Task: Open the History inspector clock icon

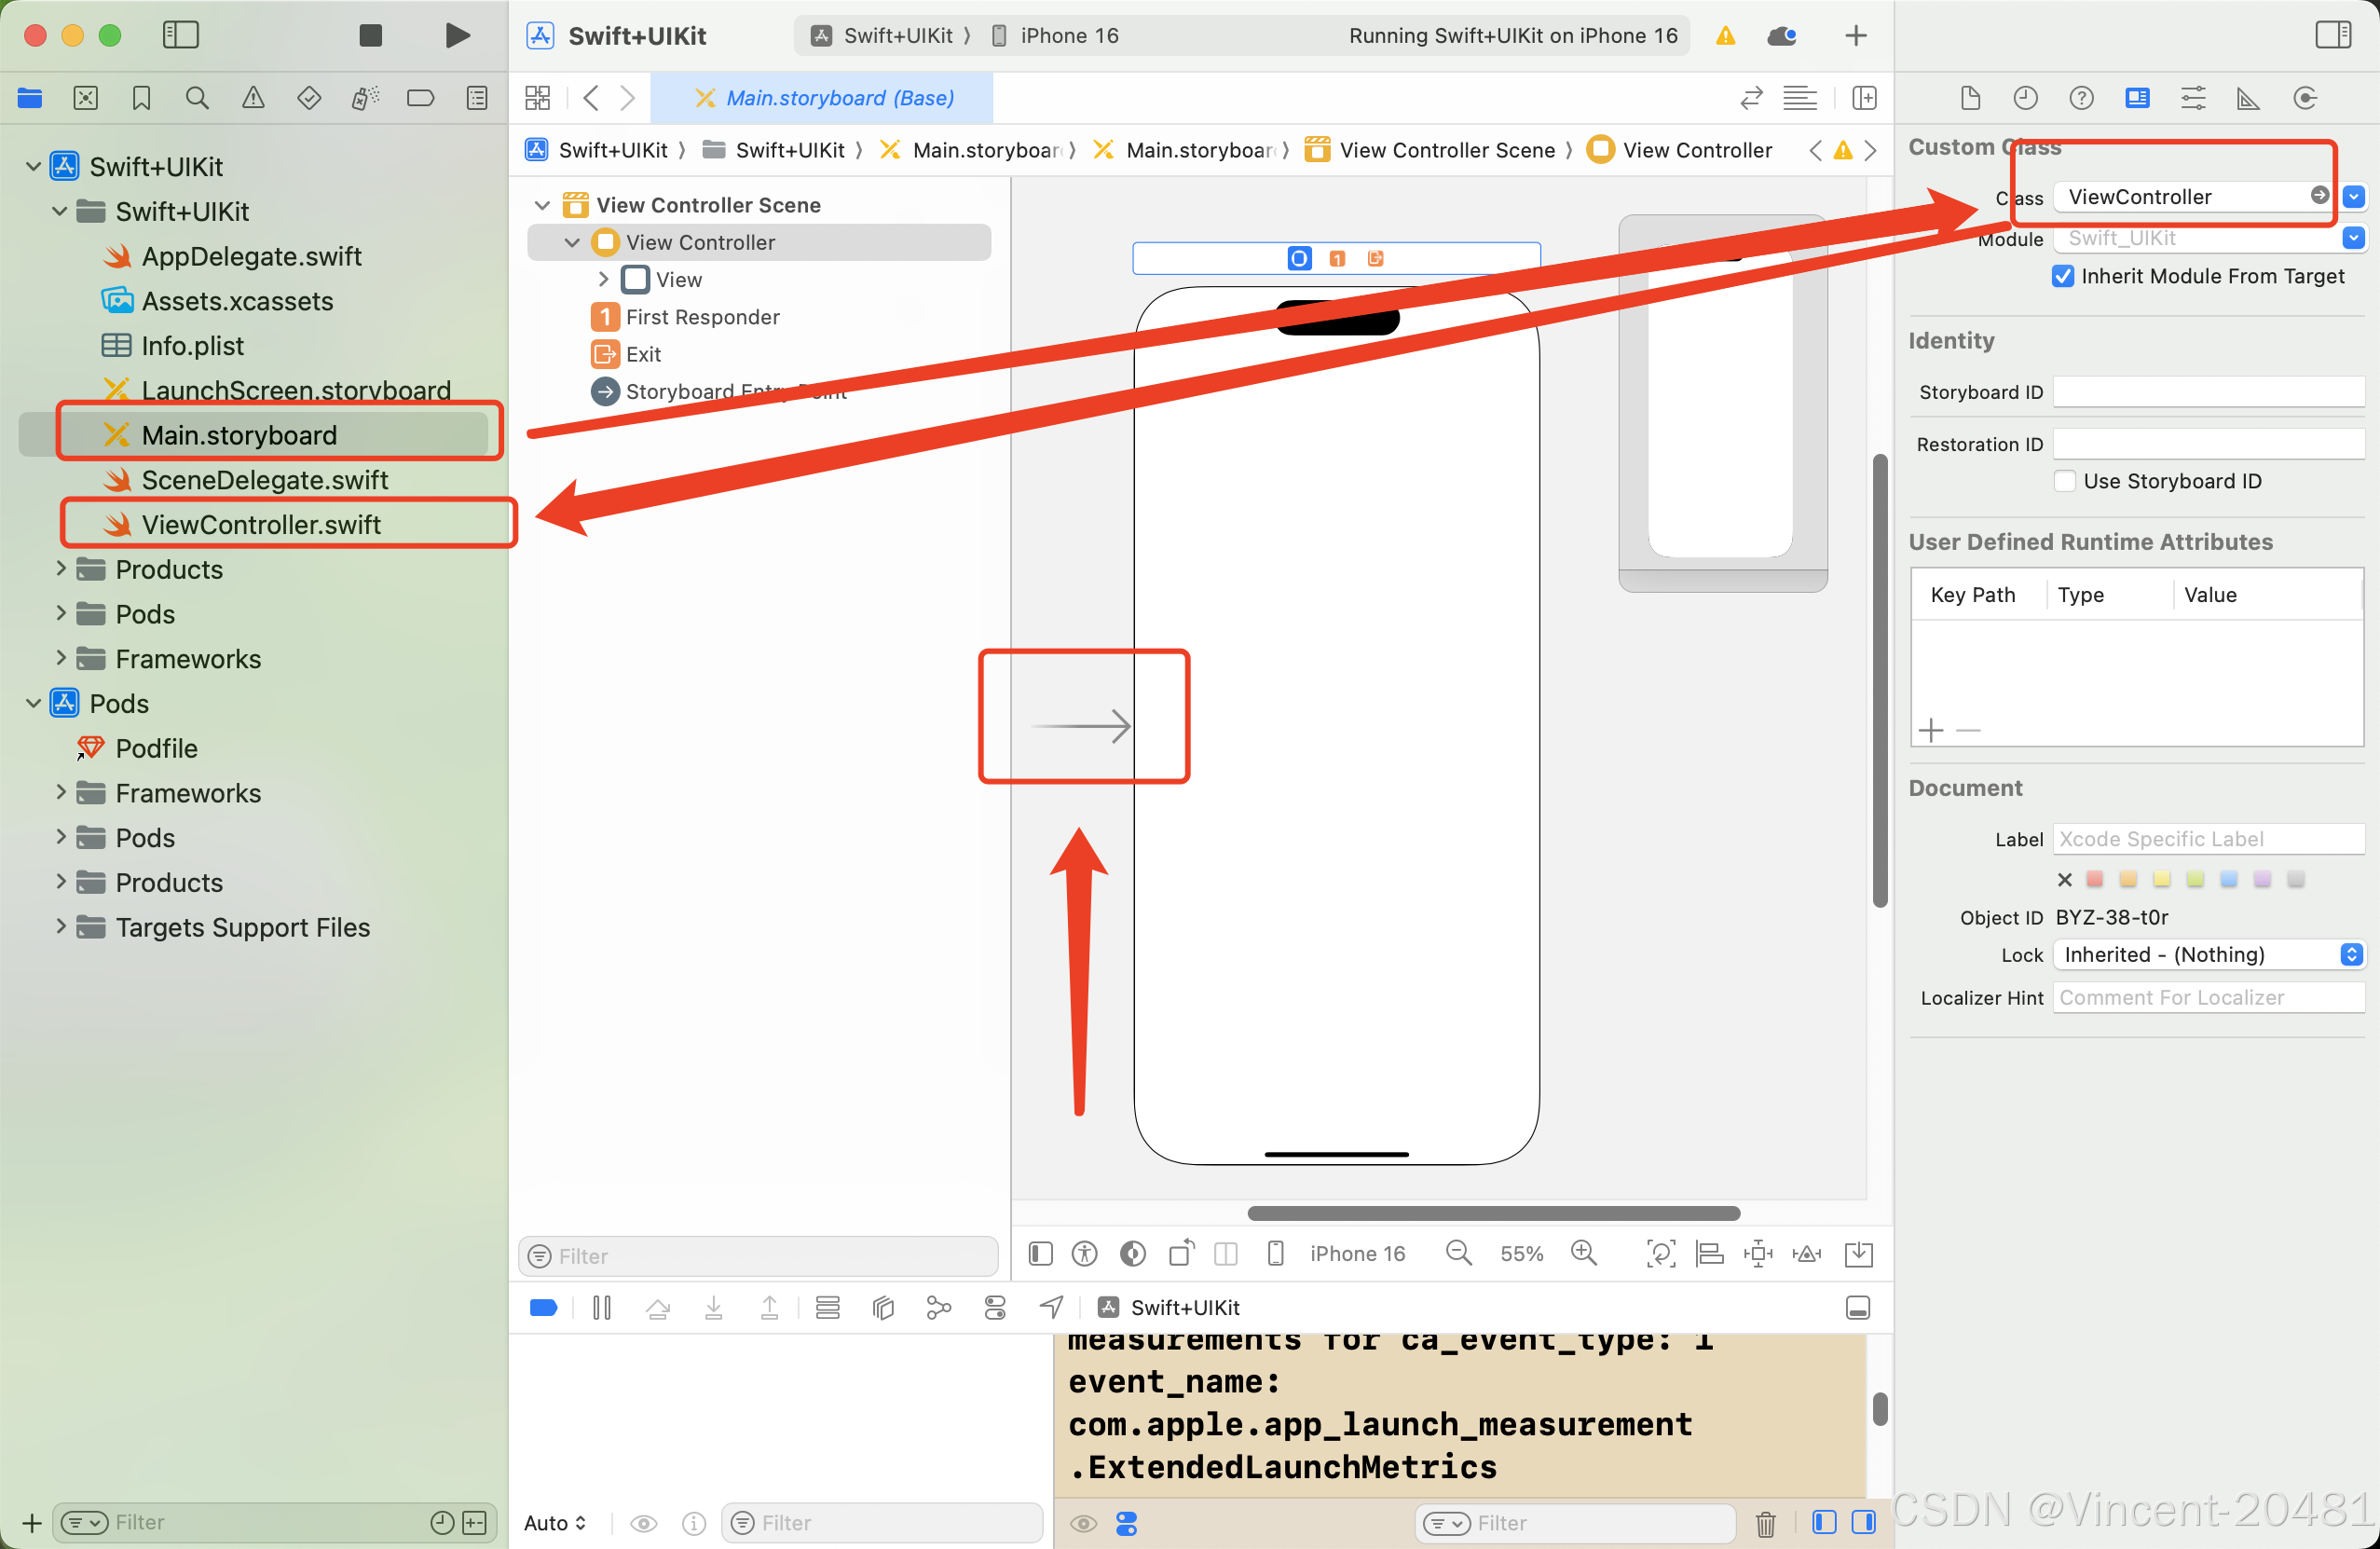Action: point(2026,97)
